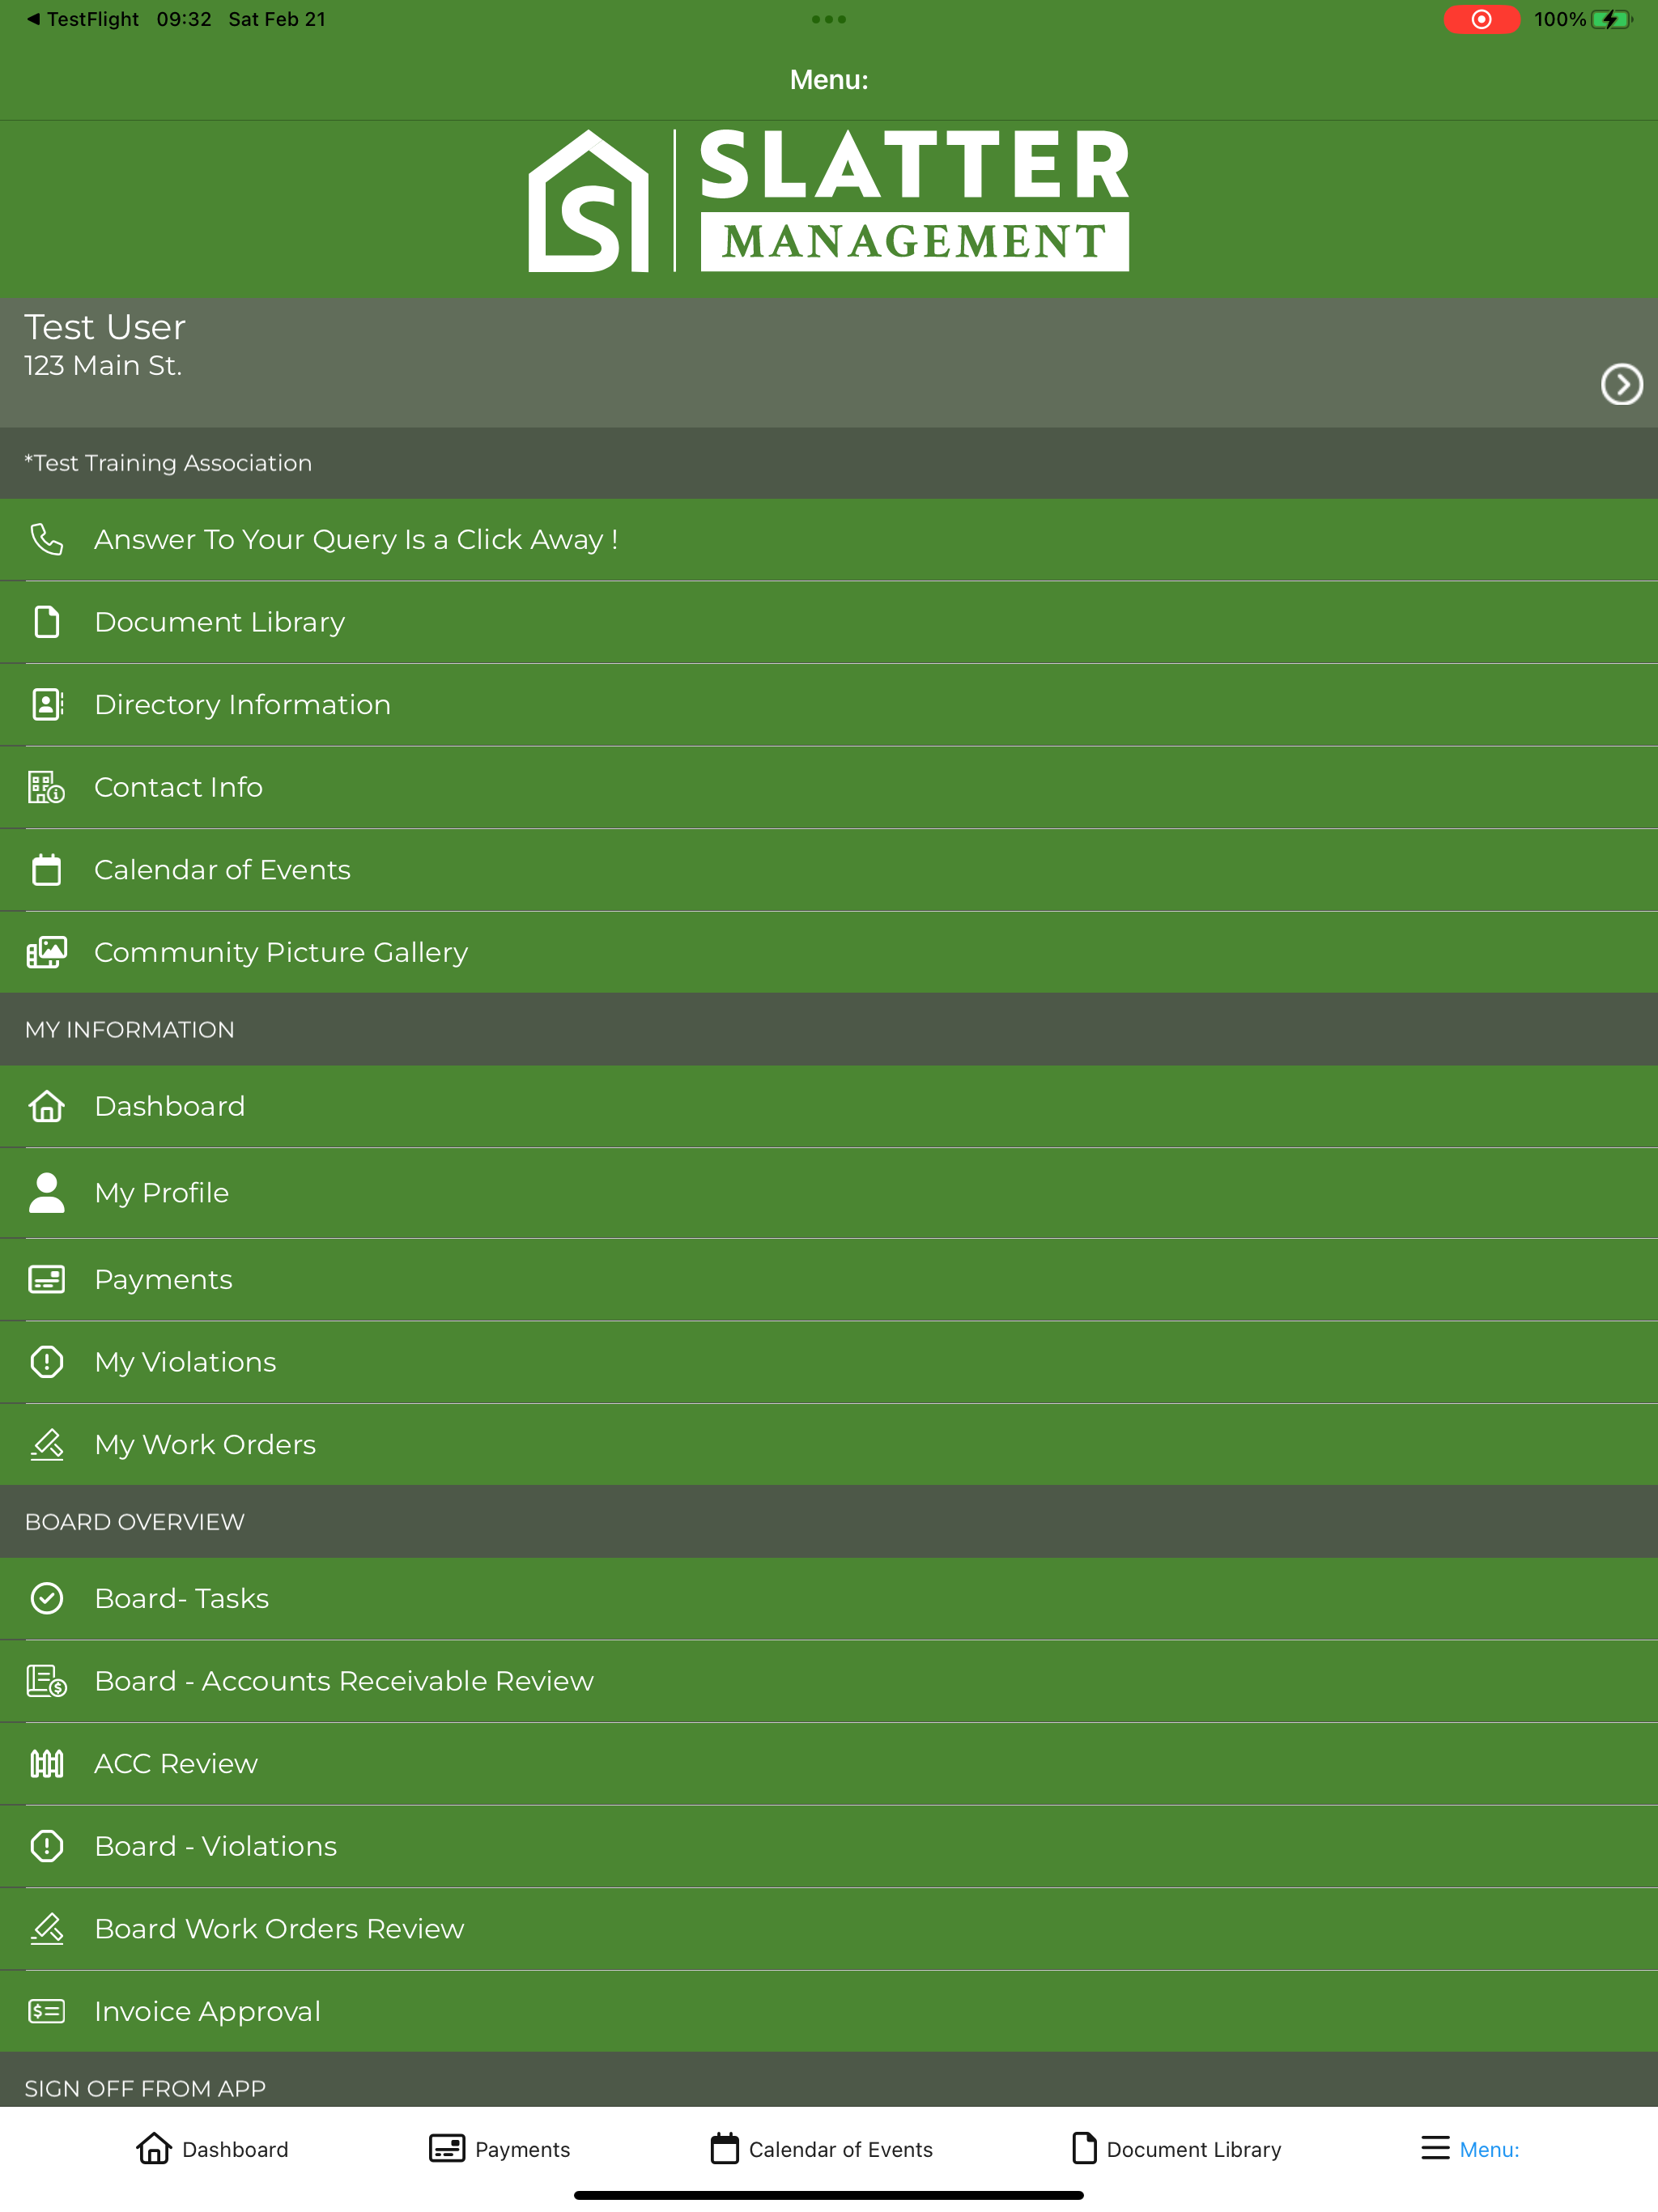Viewport: 1658px width, 2212px height.
Task: Tap the calendar icon beside Calendar of Events row
Action: pos(46,869)
